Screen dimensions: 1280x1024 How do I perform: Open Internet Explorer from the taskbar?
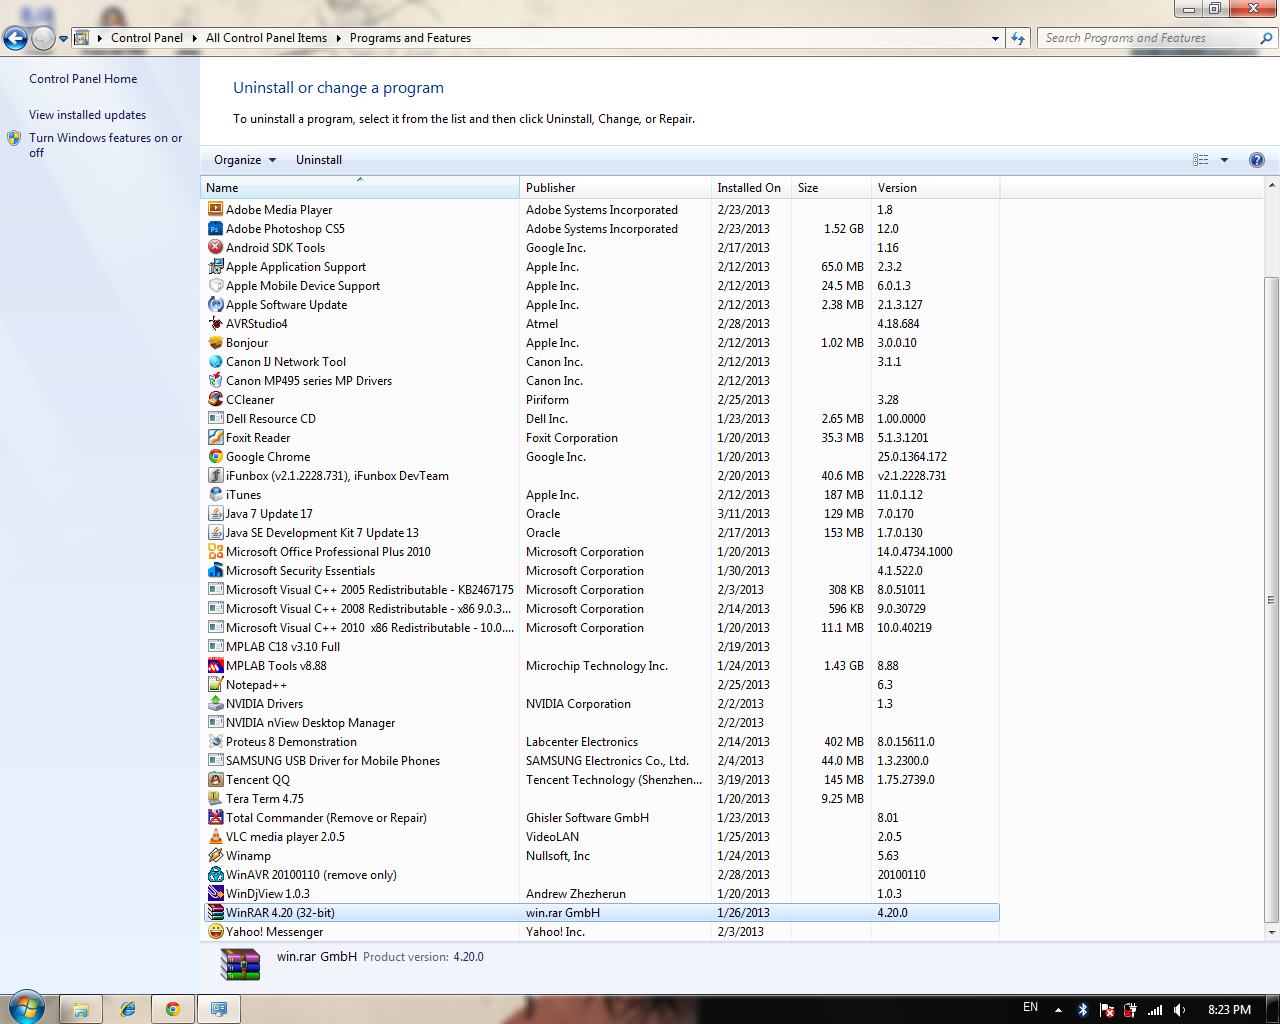(127, 1009)
